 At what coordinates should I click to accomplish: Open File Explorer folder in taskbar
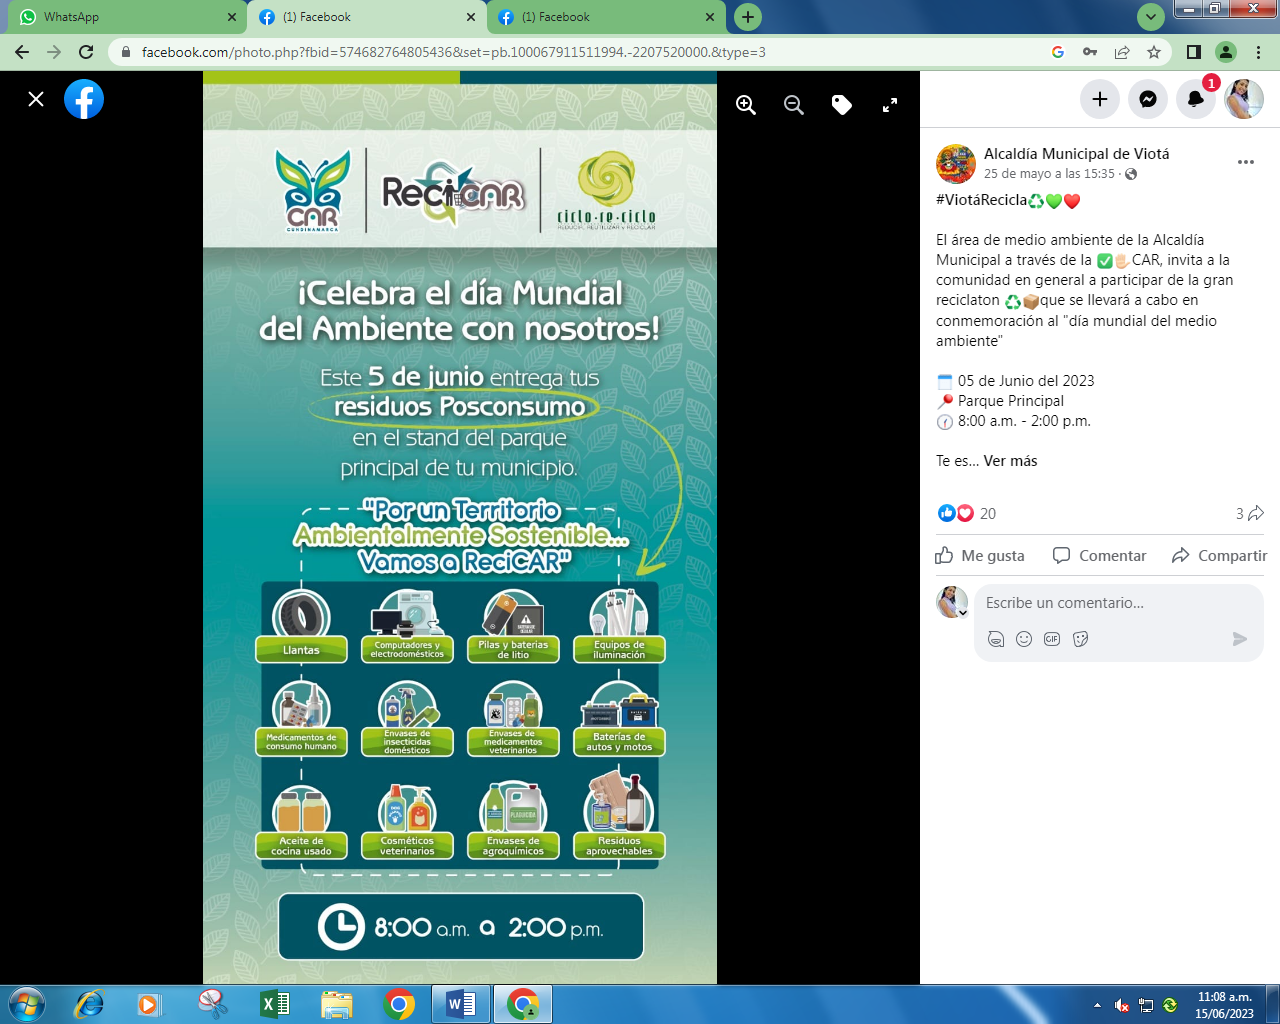tap(337, 1004)
